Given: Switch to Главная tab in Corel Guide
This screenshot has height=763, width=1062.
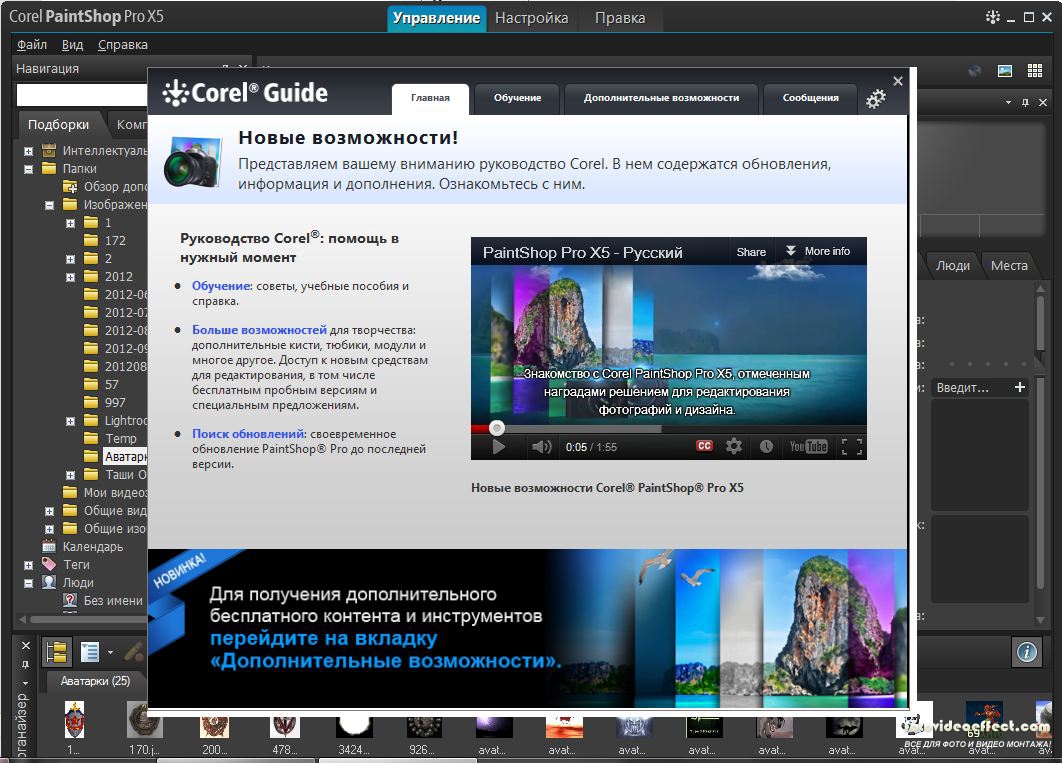Looking at the screenshot, I should coord(430,99).
